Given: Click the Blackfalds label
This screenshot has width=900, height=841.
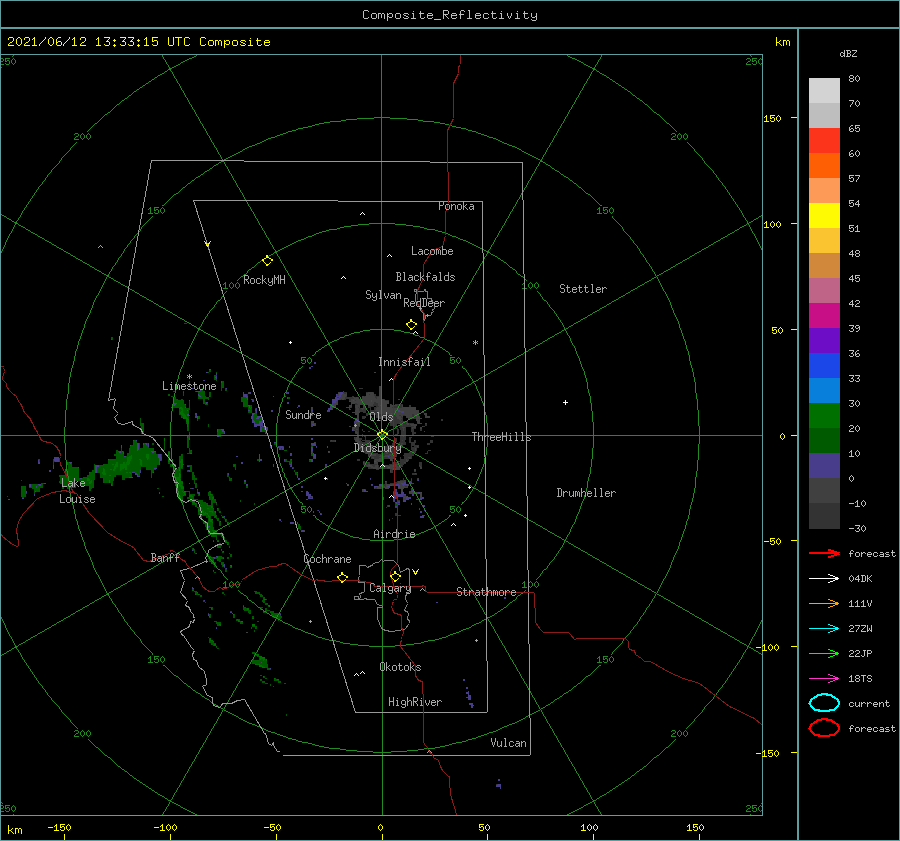Looking at the screenshot, I should pyautogui.click(x=425, y=277).
